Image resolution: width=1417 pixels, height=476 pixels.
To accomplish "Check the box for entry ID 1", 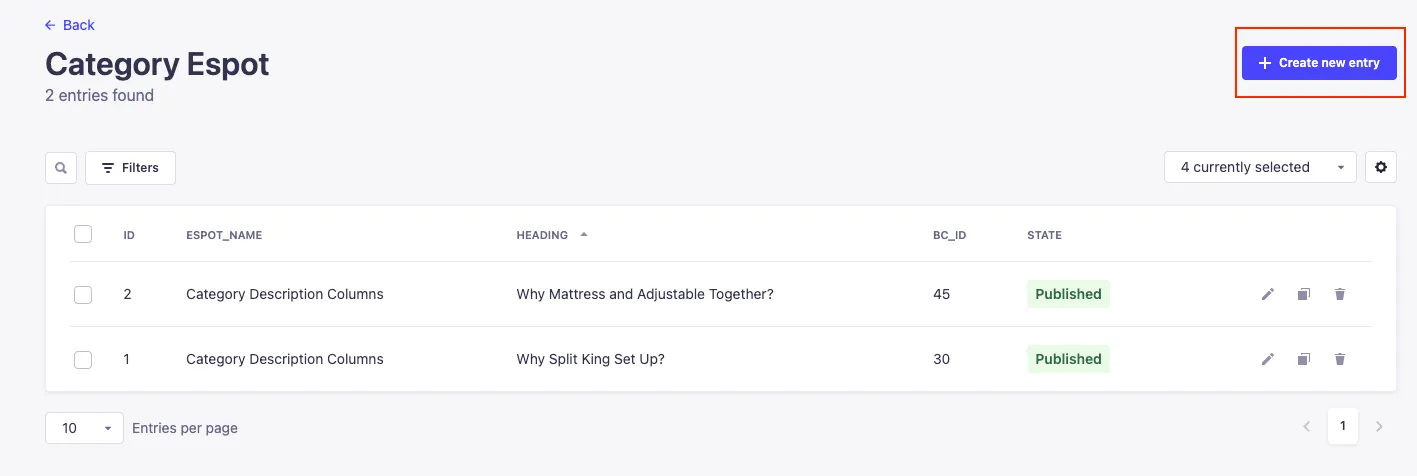I will click(83, 359).
